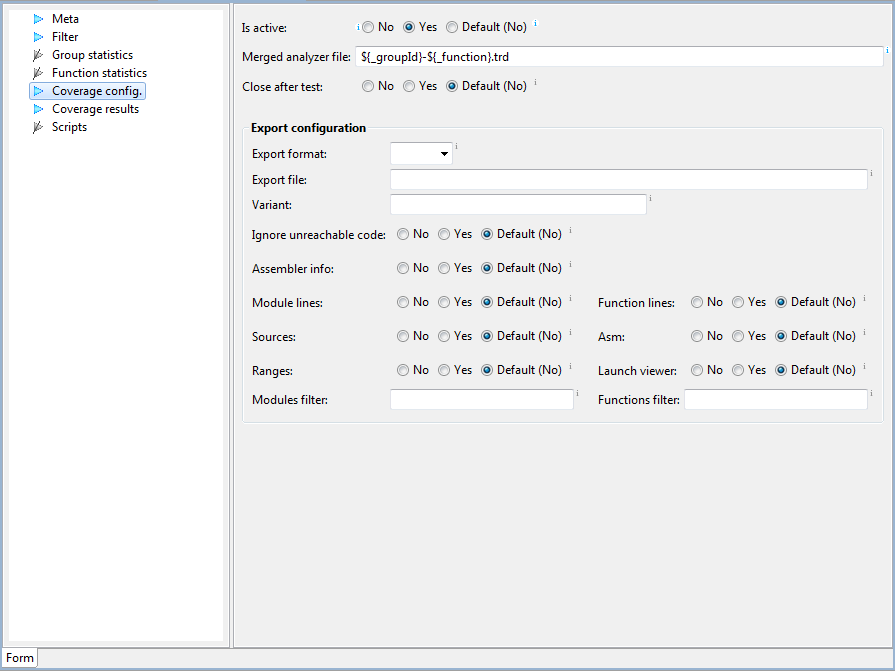Image resolution: width=895 pixels, height=671 pixels.
Task: Click the Functions filter text box
Action: (776, 399)
